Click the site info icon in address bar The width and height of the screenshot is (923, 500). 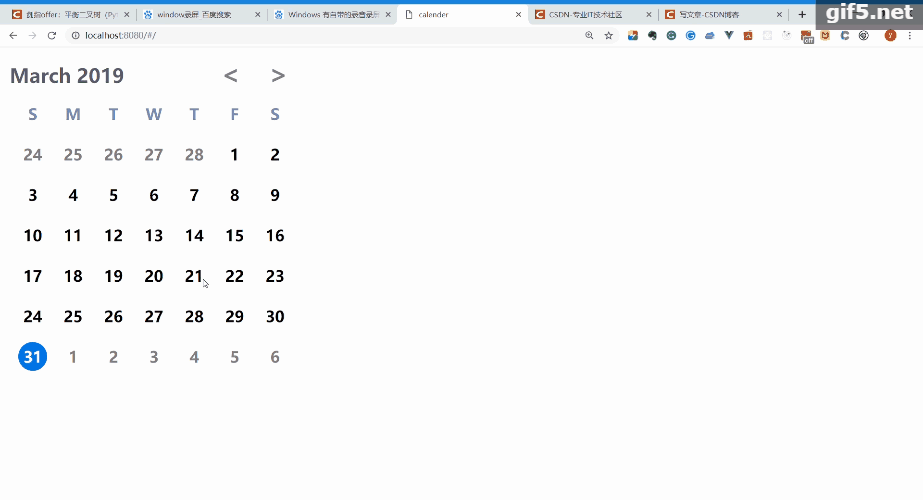click(75, 35)
